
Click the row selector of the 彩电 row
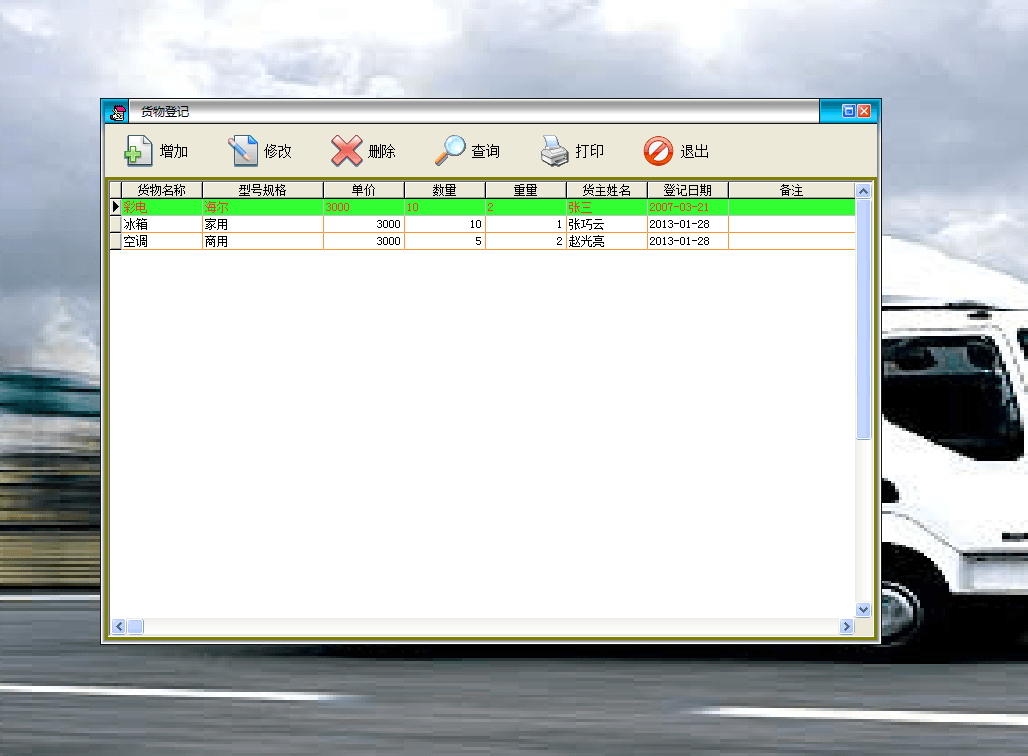115,207
